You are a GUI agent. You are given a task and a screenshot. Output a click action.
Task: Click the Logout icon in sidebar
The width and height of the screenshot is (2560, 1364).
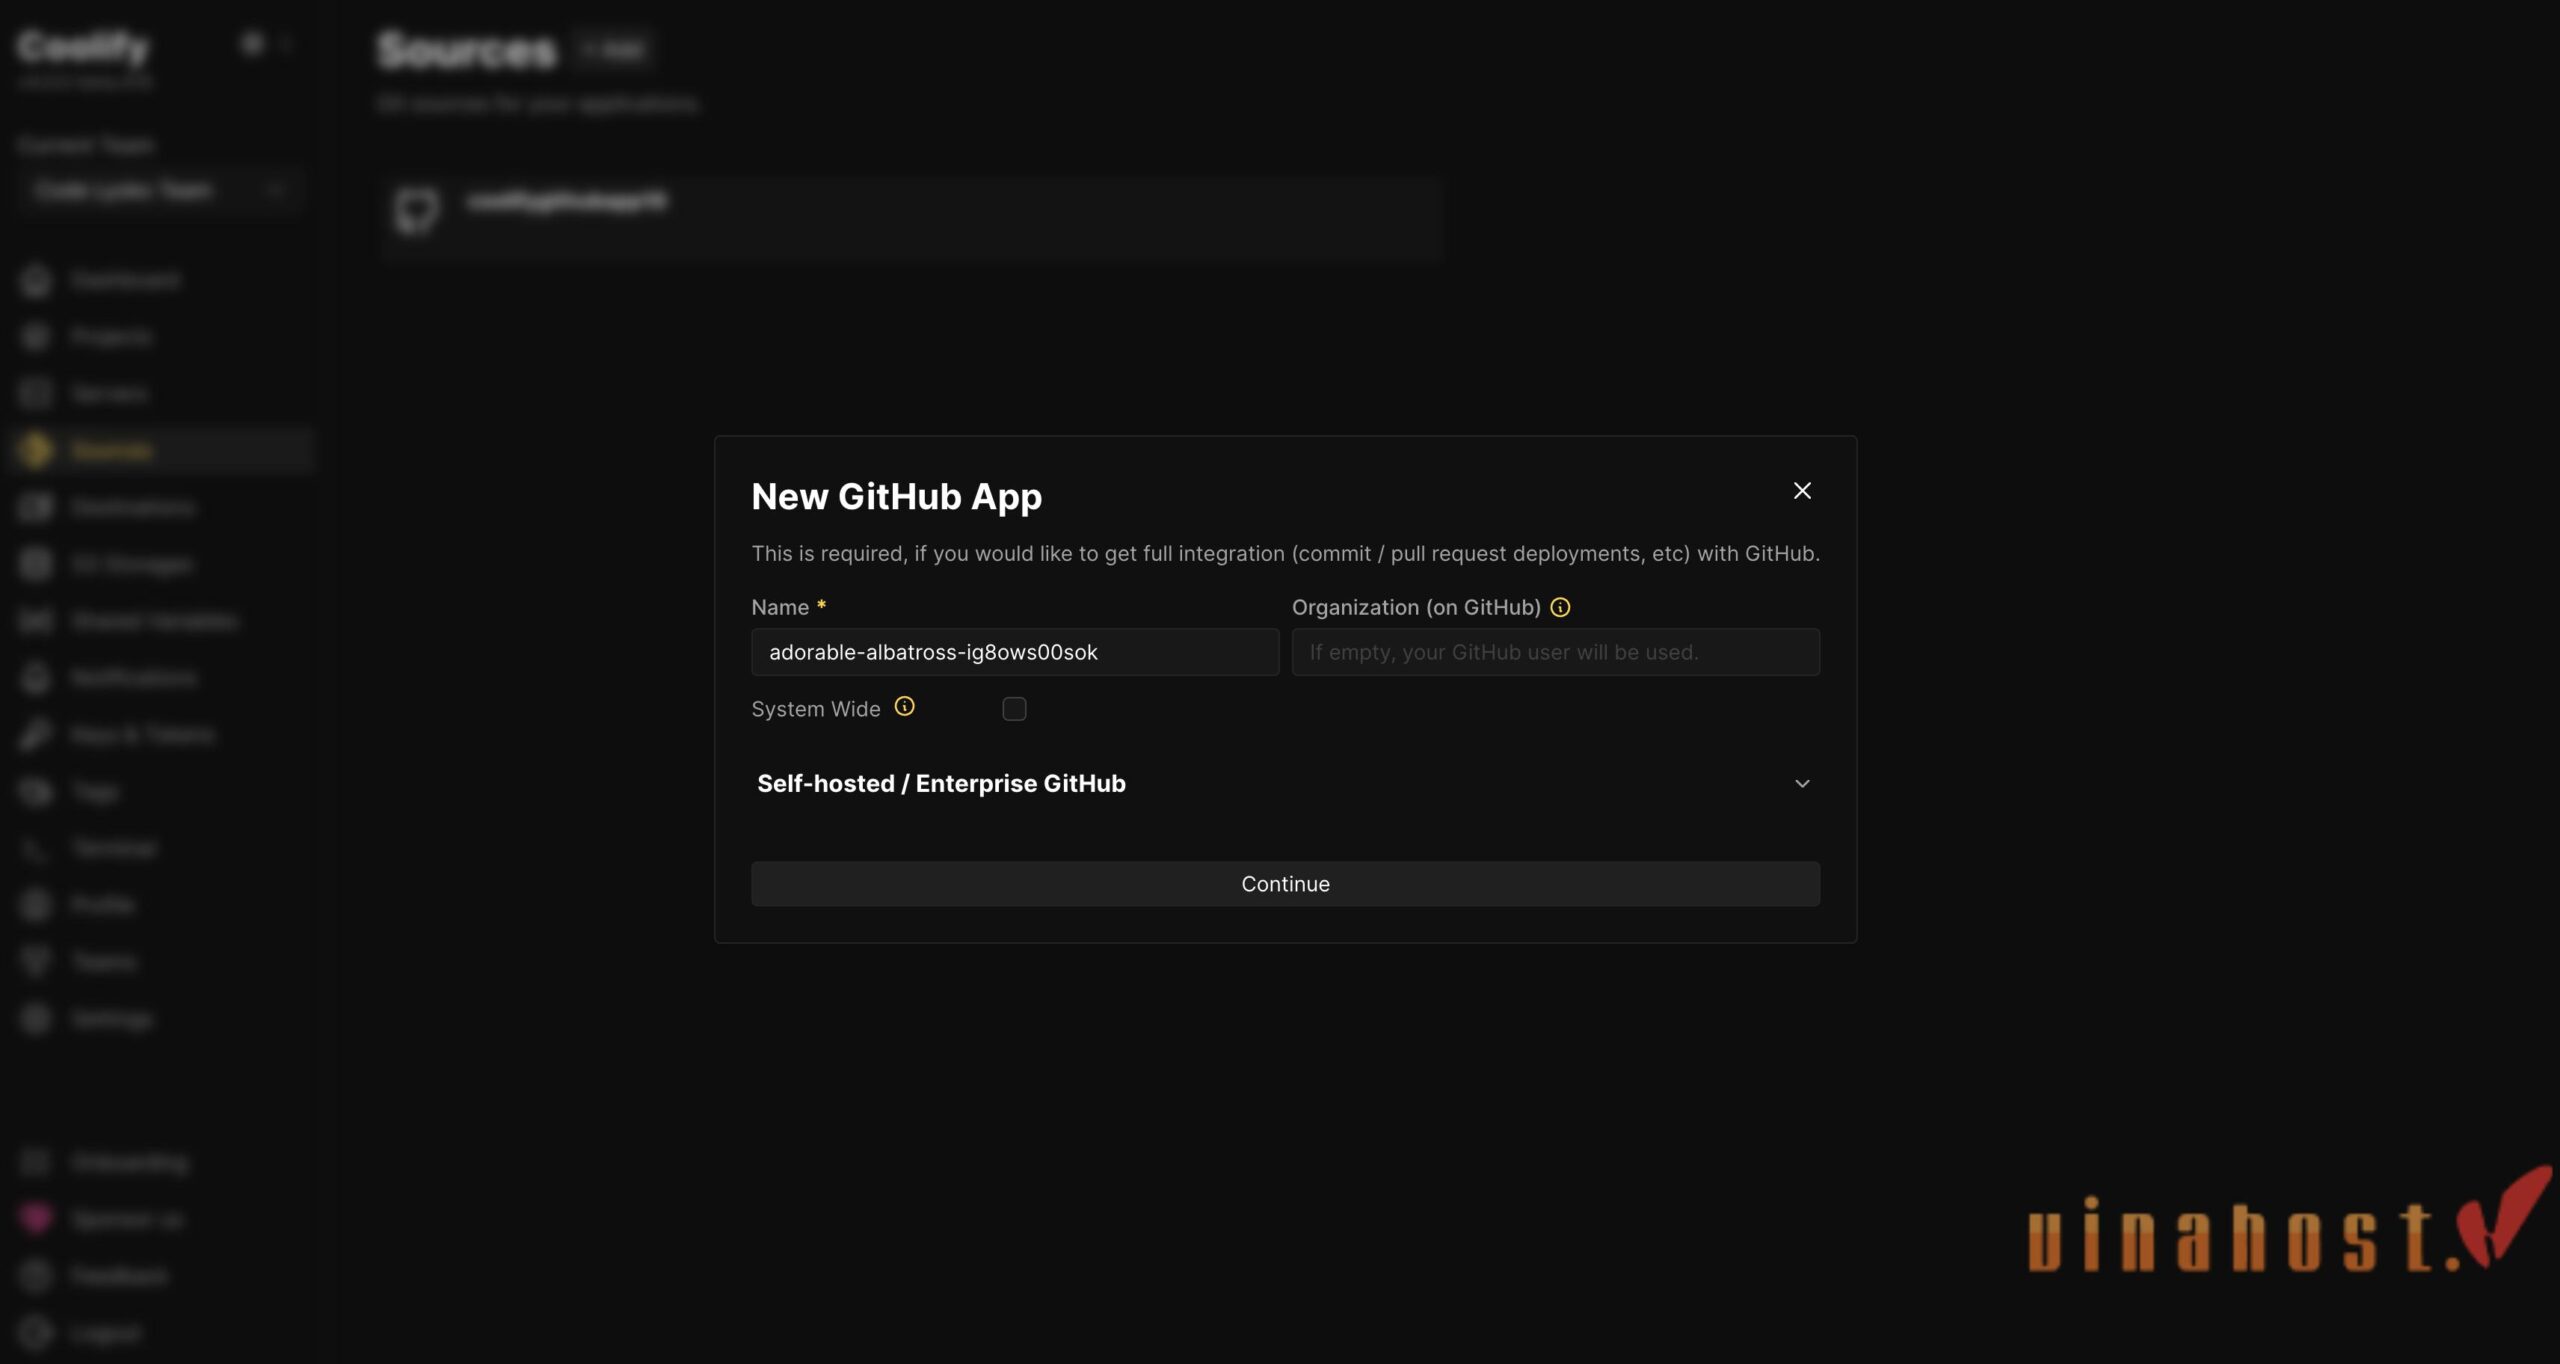pos(36,1333)
